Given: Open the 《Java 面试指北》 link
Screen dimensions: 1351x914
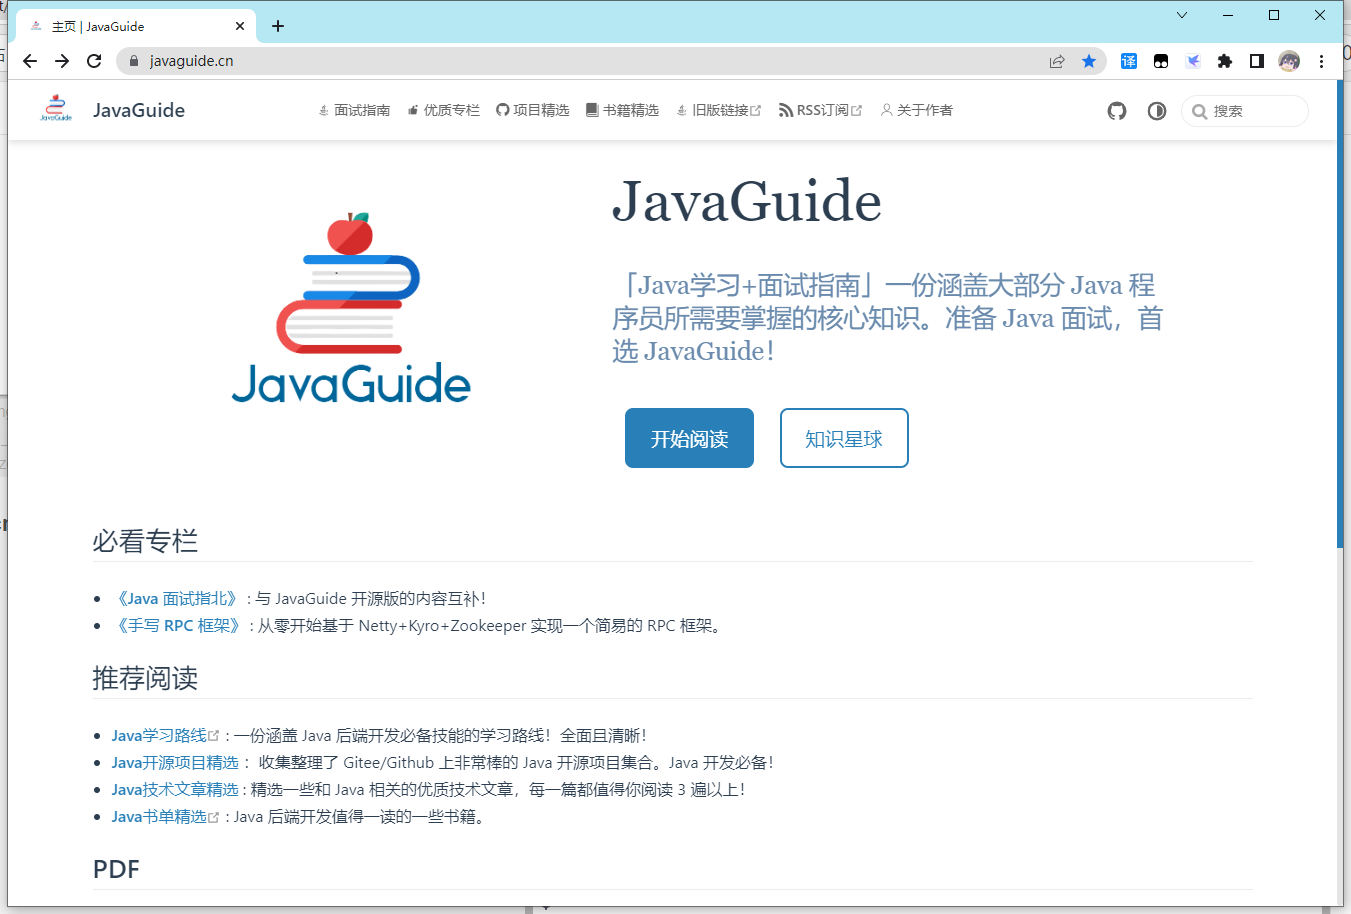Looking at the screenshot, I should [177, 598].
